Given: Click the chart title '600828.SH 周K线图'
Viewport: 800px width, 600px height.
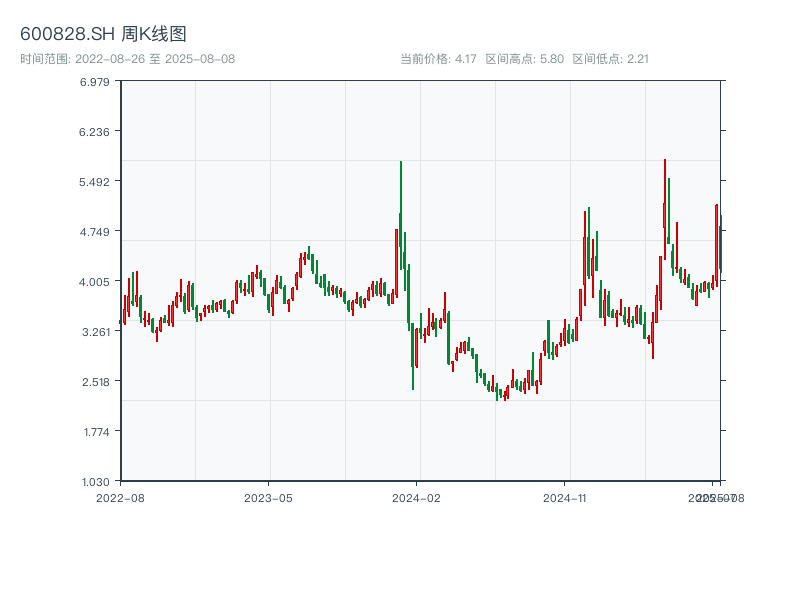Looking at the screenshot, I should tap(103, 34).
